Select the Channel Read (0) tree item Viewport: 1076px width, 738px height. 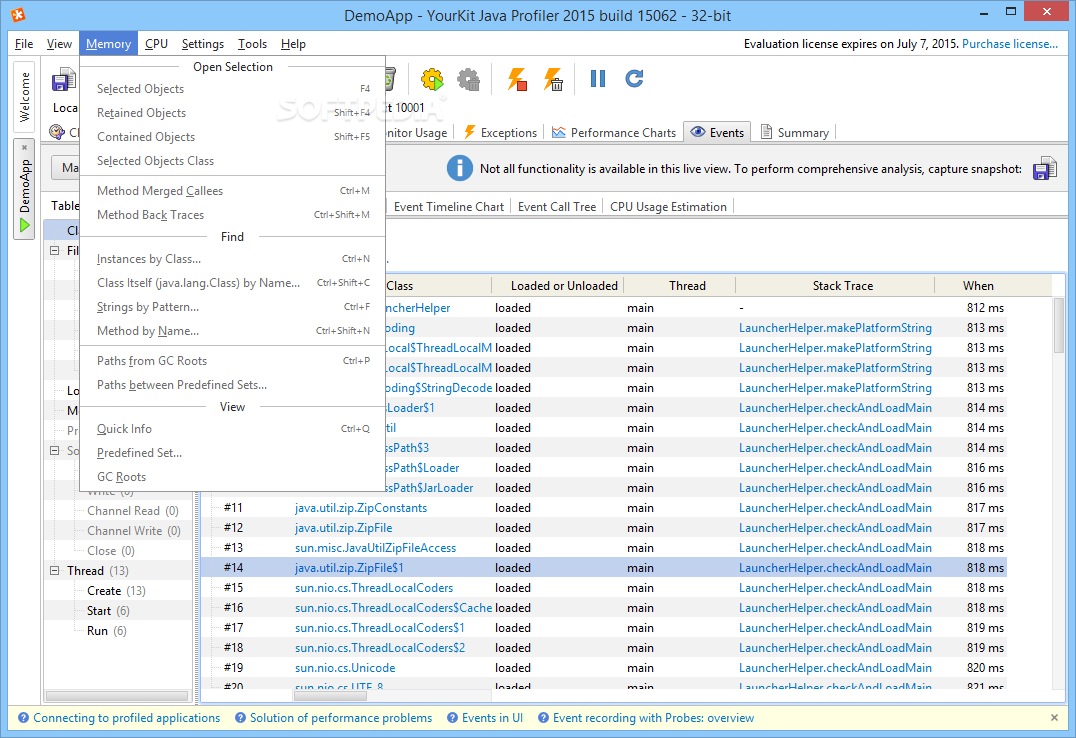tap(132, 511)
